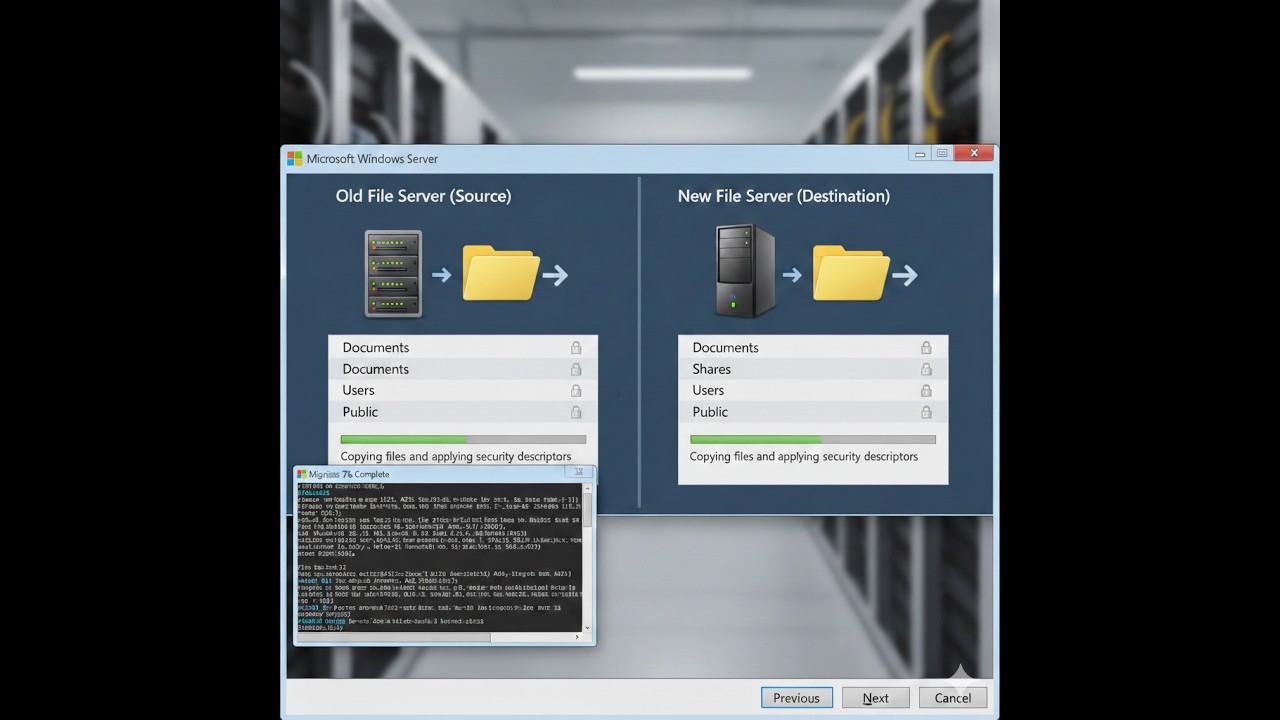Click the 'Old File Server (Source)' heading
This screenshot has height=720, width=1280.
423,196
